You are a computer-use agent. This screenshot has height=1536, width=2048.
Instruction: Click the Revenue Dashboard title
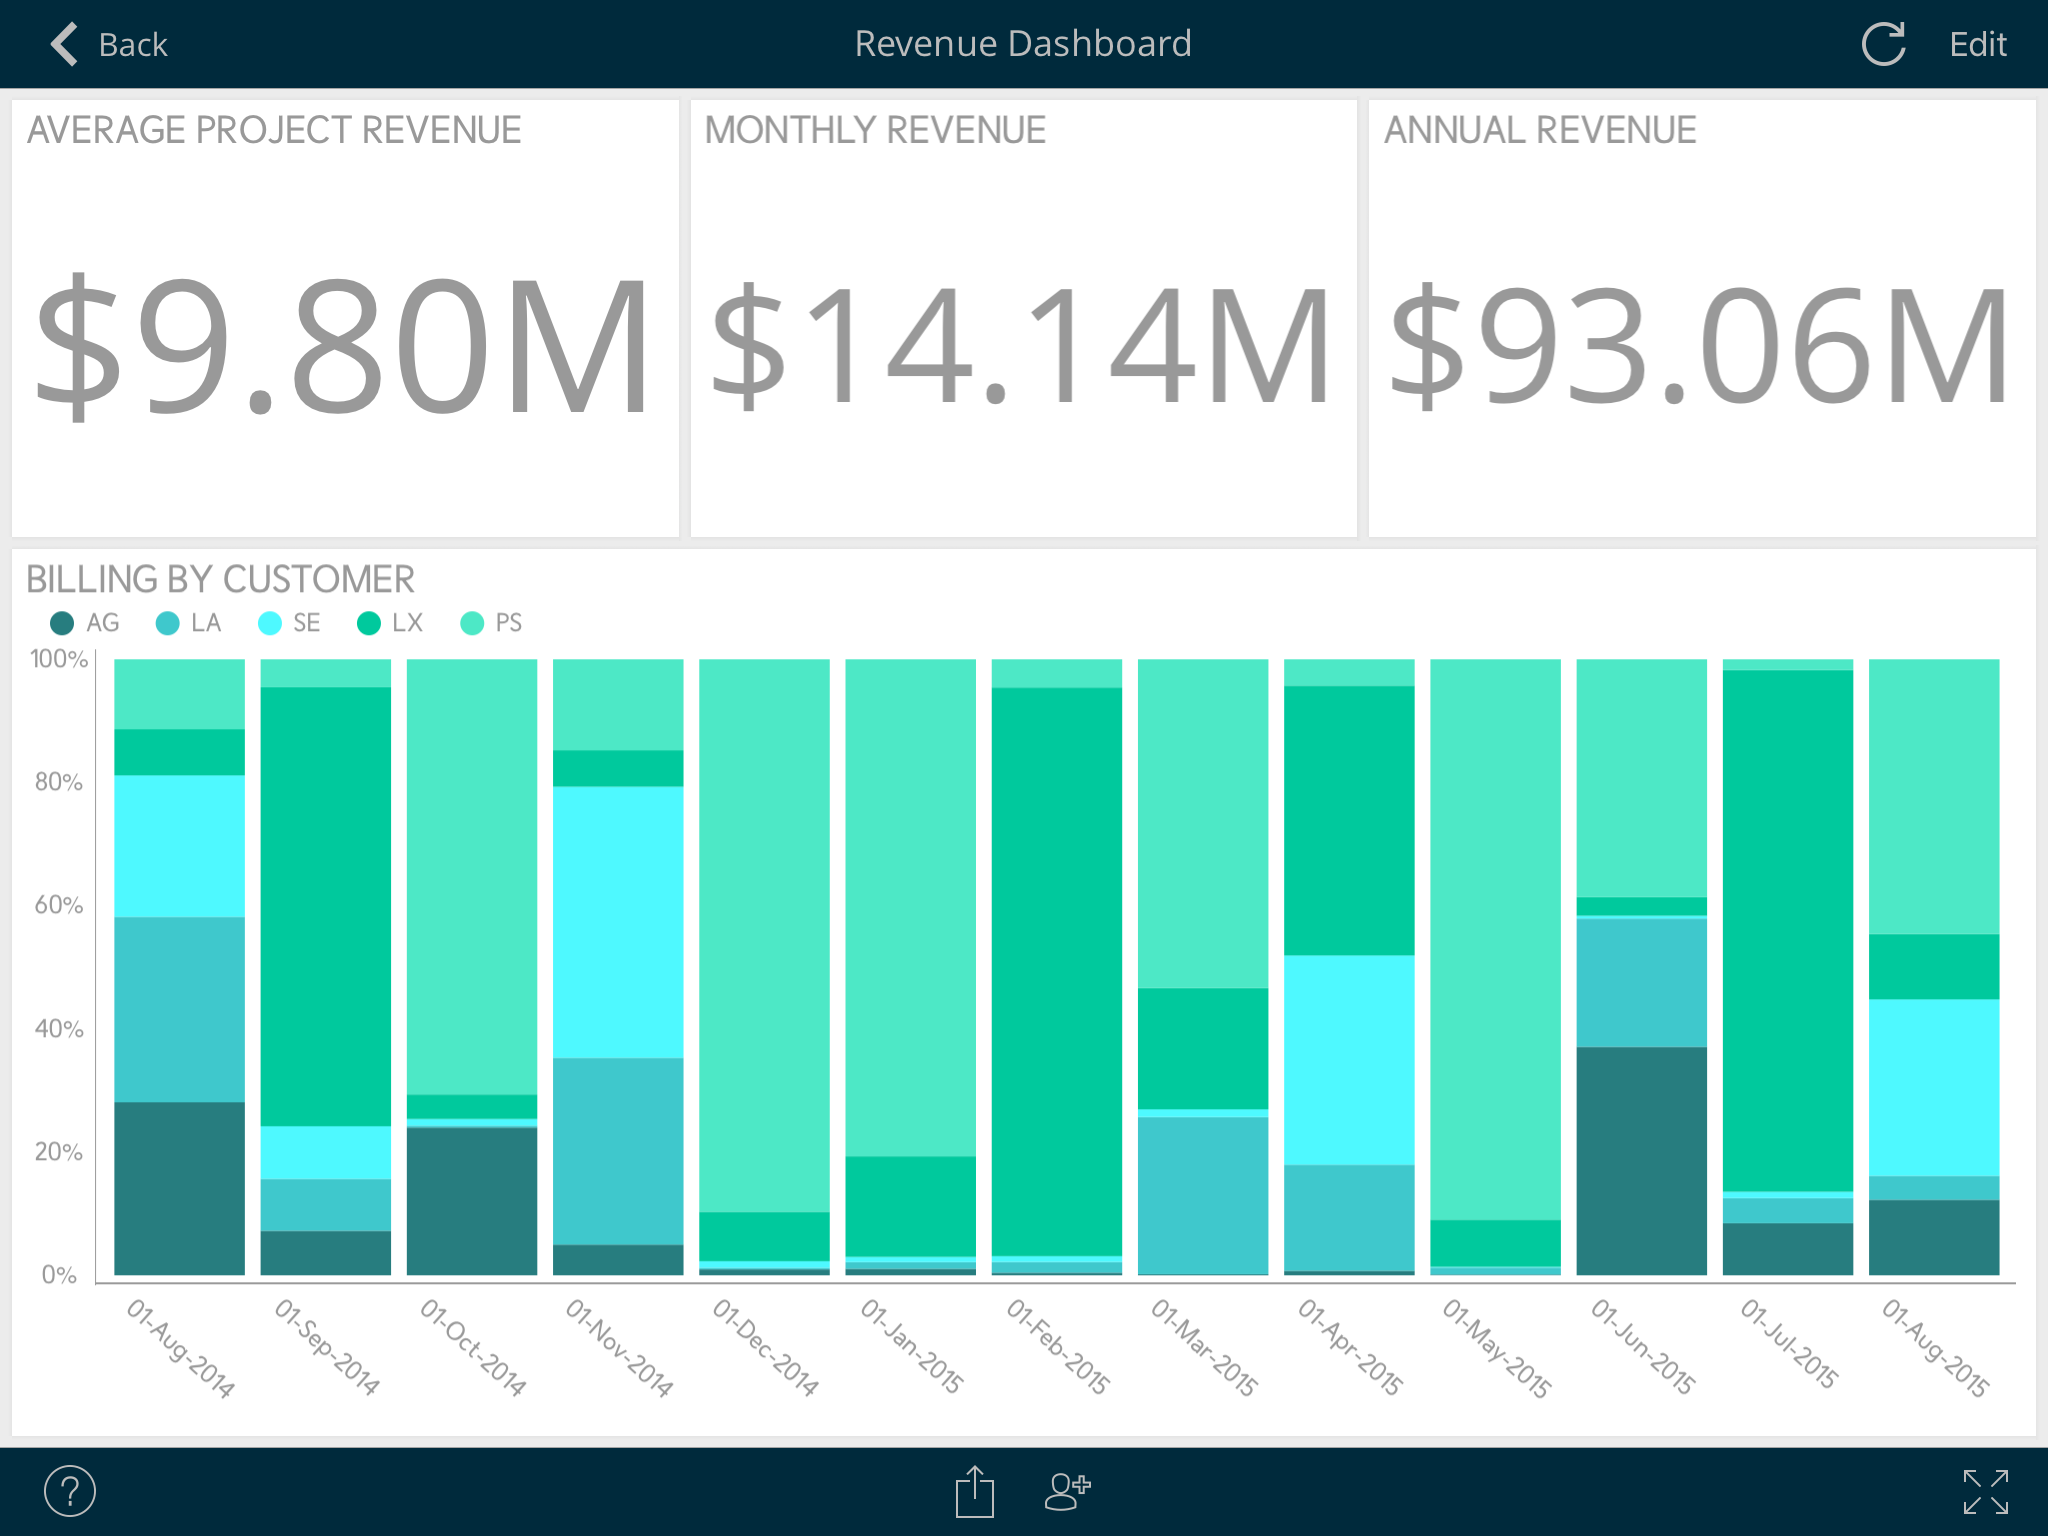point(1023,44)
